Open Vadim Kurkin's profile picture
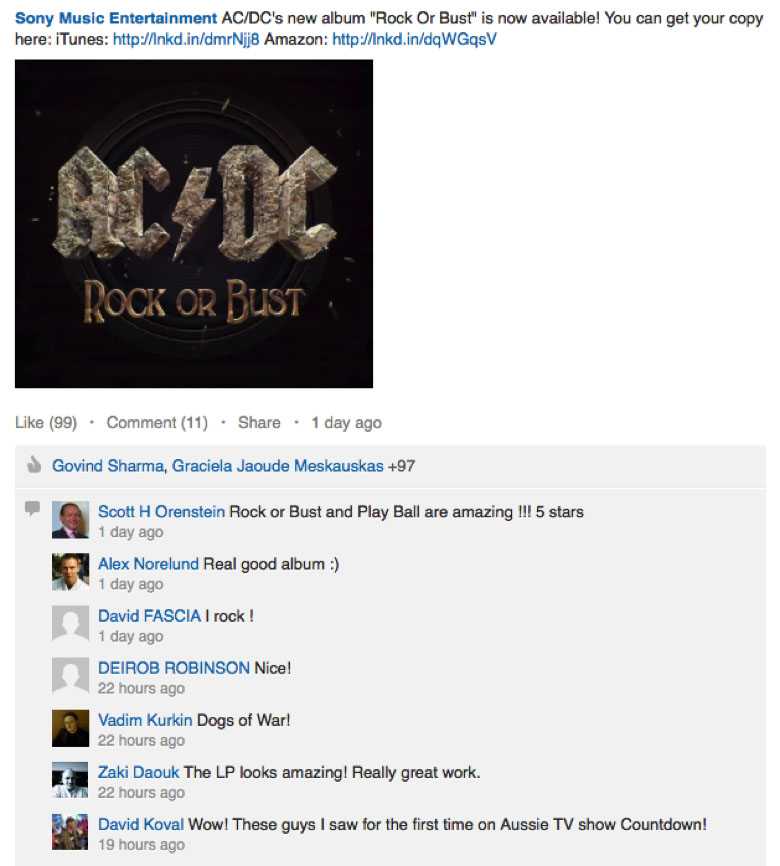 (x=70, y=728)
